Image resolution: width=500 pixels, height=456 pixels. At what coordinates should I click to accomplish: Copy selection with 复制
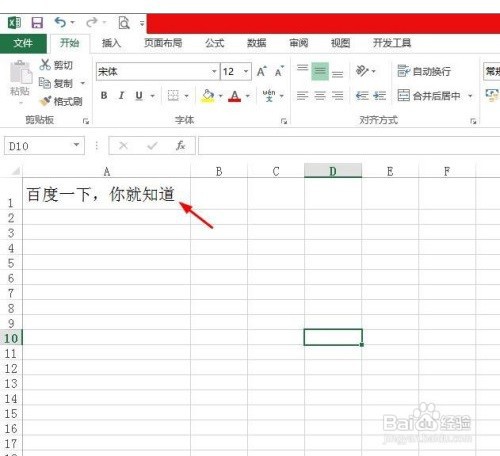(56, 83)
